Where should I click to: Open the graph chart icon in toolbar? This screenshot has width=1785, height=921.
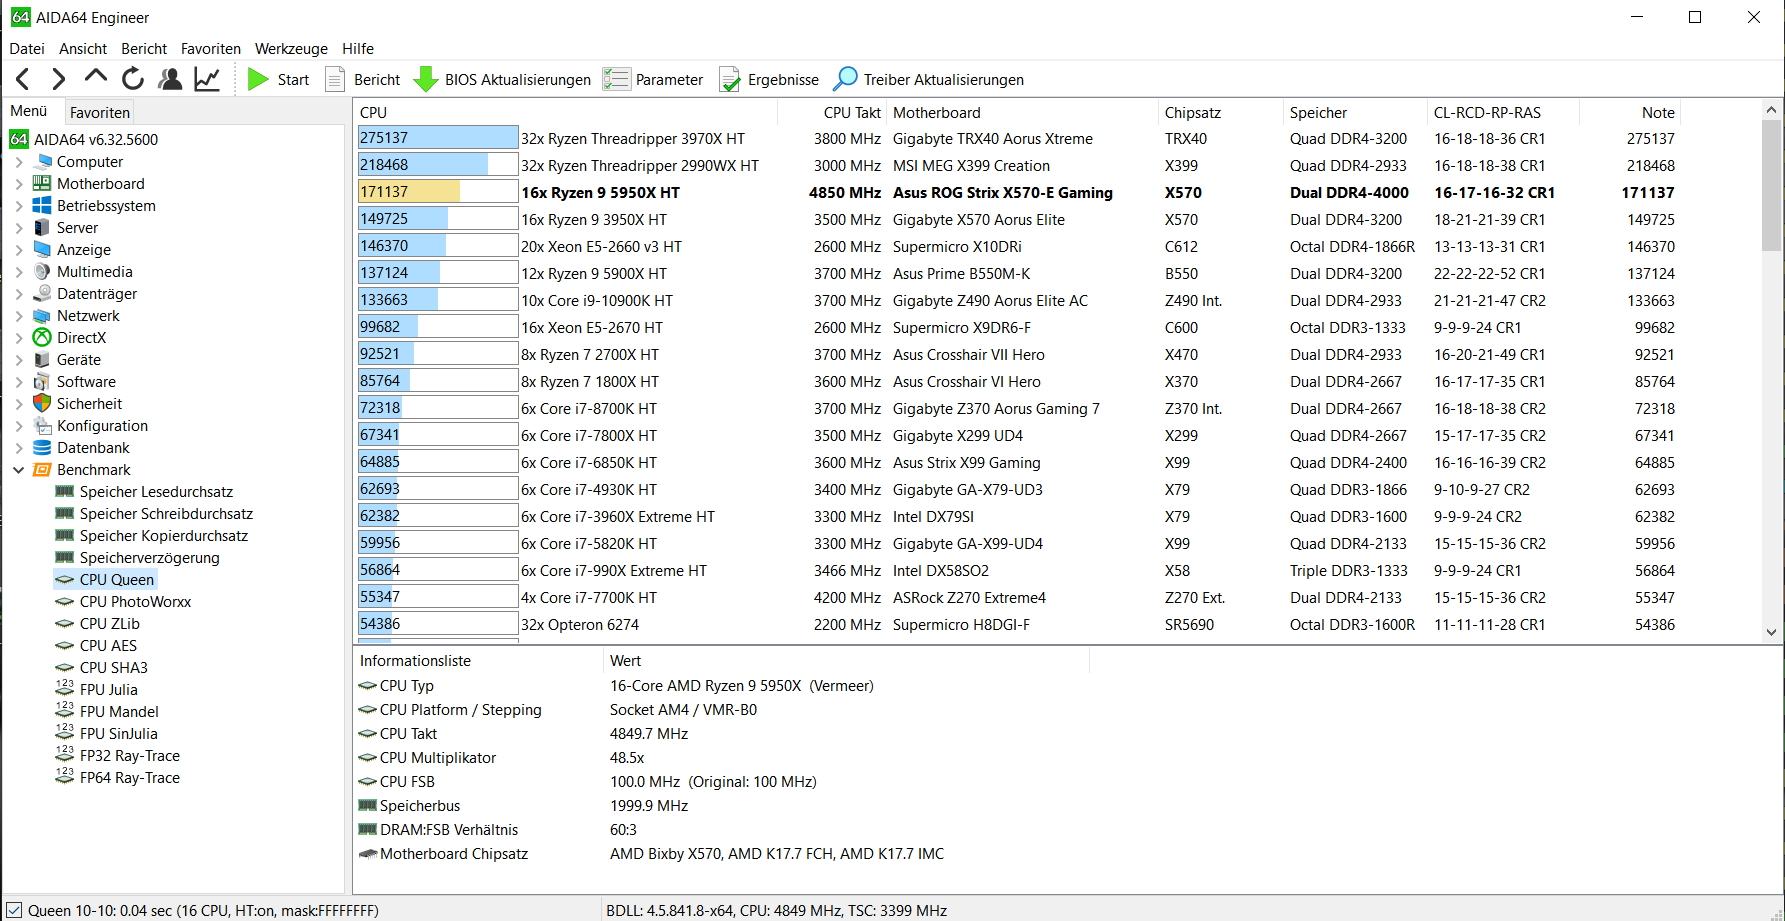coord(207,79)
